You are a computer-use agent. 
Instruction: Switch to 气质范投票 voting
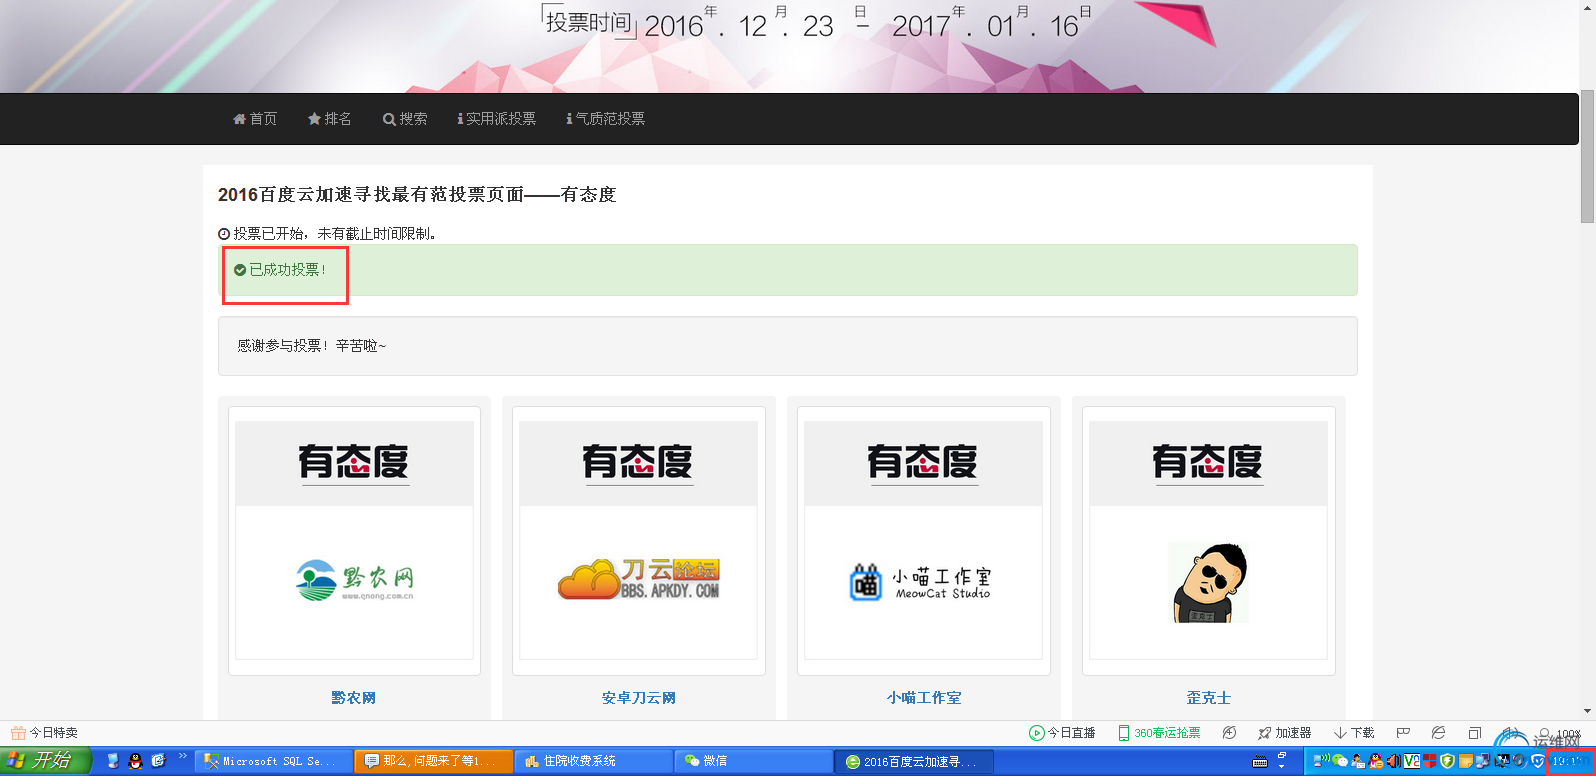[x=605, y=119]
